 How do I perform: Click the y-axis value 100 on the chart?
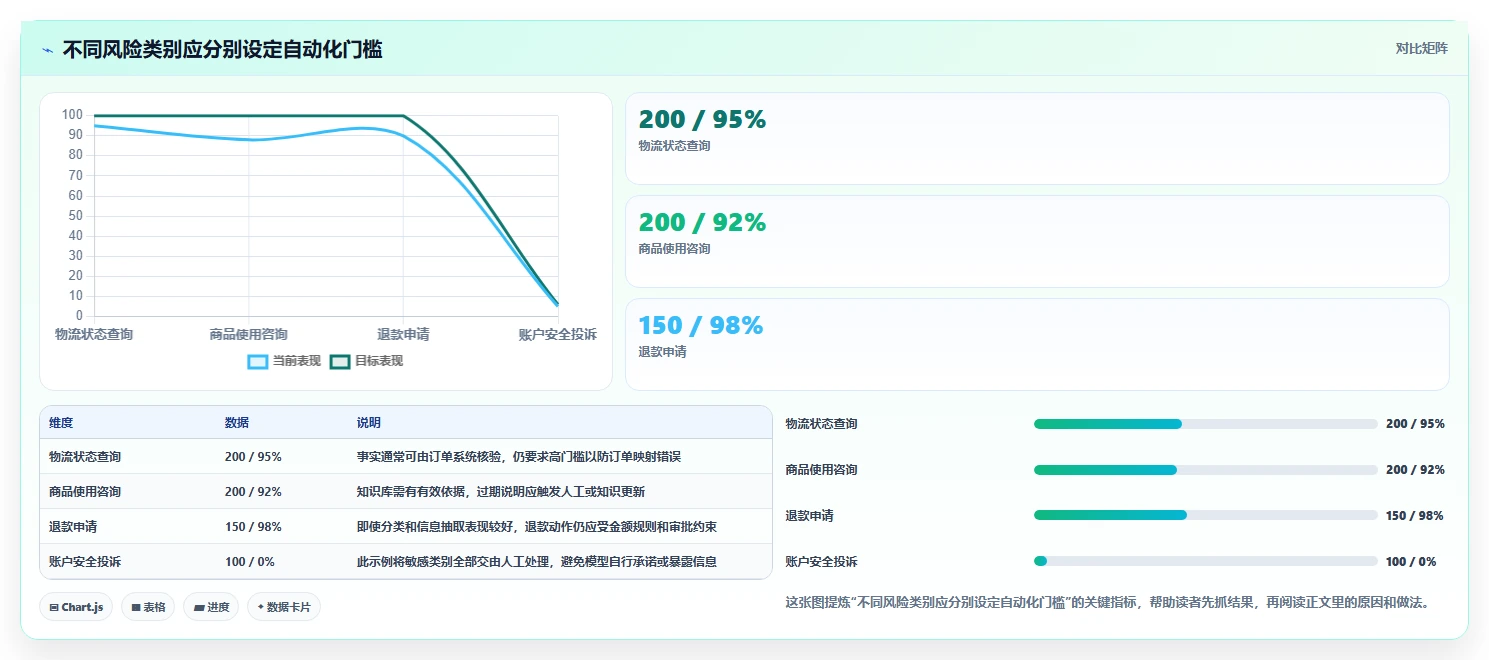pyautogui.click(x=72, y=115)
